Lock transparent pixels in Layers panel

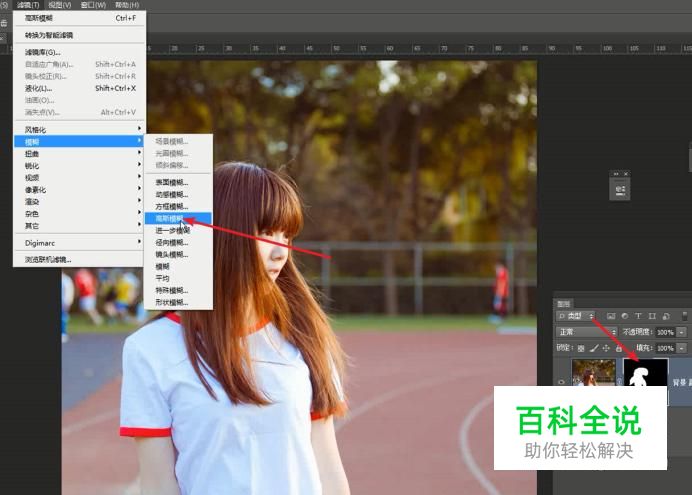click(x=581, y=348)
